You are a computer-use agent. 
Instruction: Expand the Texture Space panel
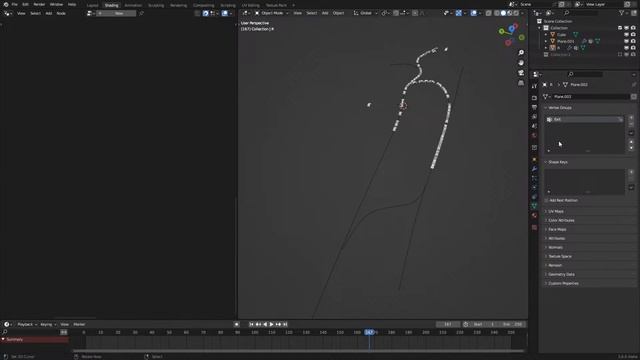pos(560,256)
